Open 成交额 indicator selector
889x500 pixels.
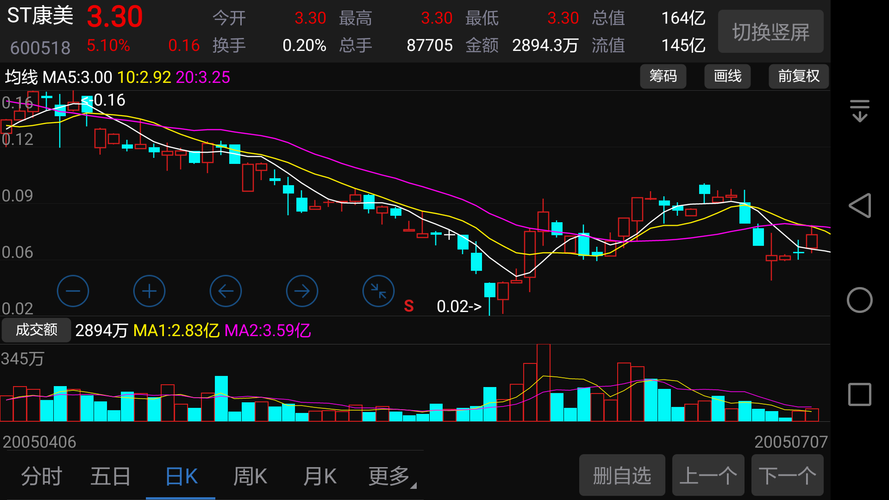(x=36, y=330)
